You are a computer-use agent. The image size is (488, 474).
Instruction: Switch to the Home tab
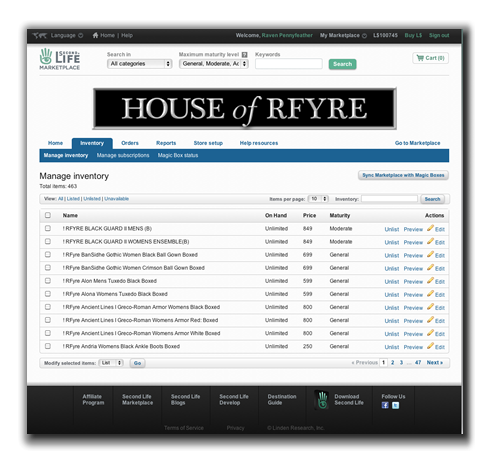[55, 143]
